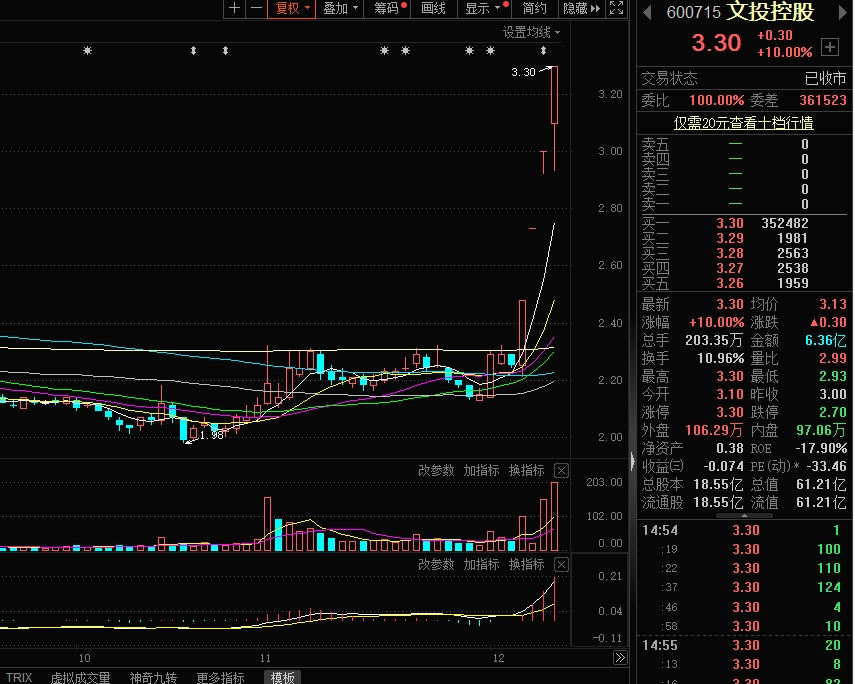This screenshot has height=684, width=855.
Task: Add stock to watchlist plus icon
Action: 829,47
